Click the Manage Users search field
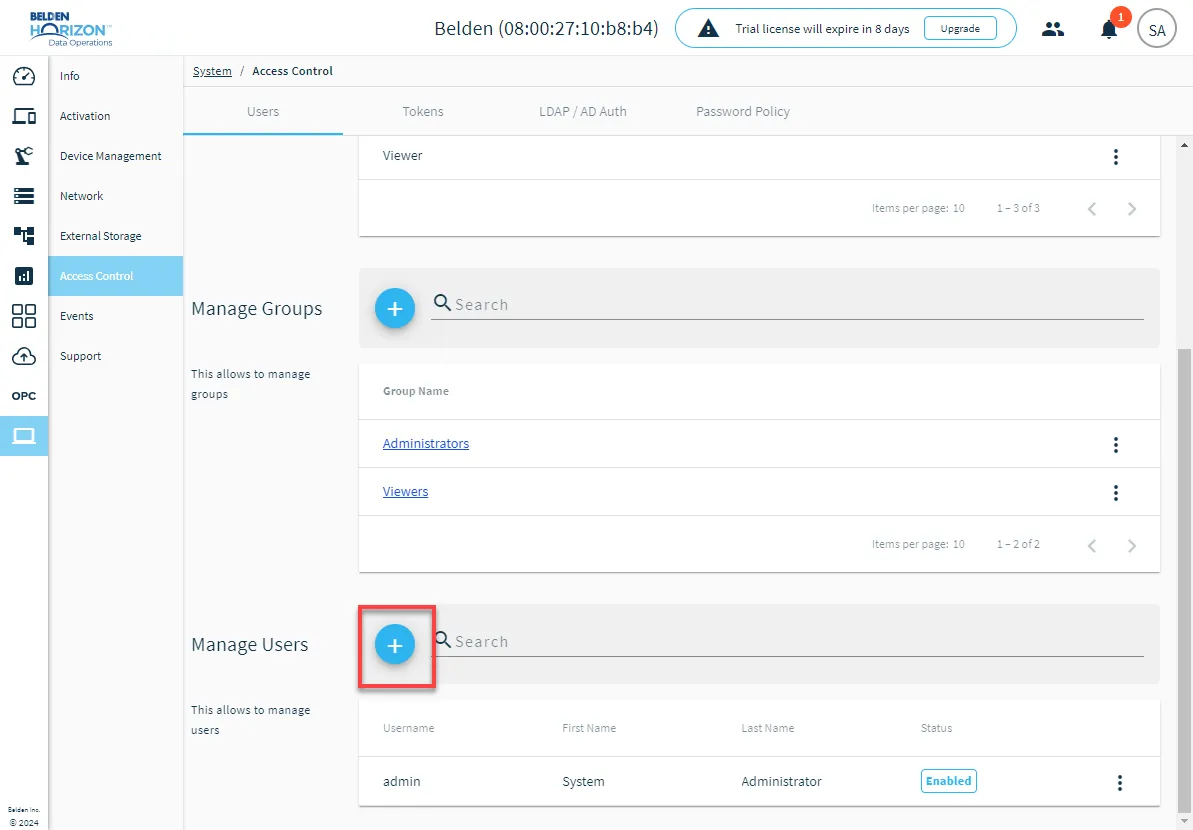The image size is (1193, 830). tap(787, 642)
